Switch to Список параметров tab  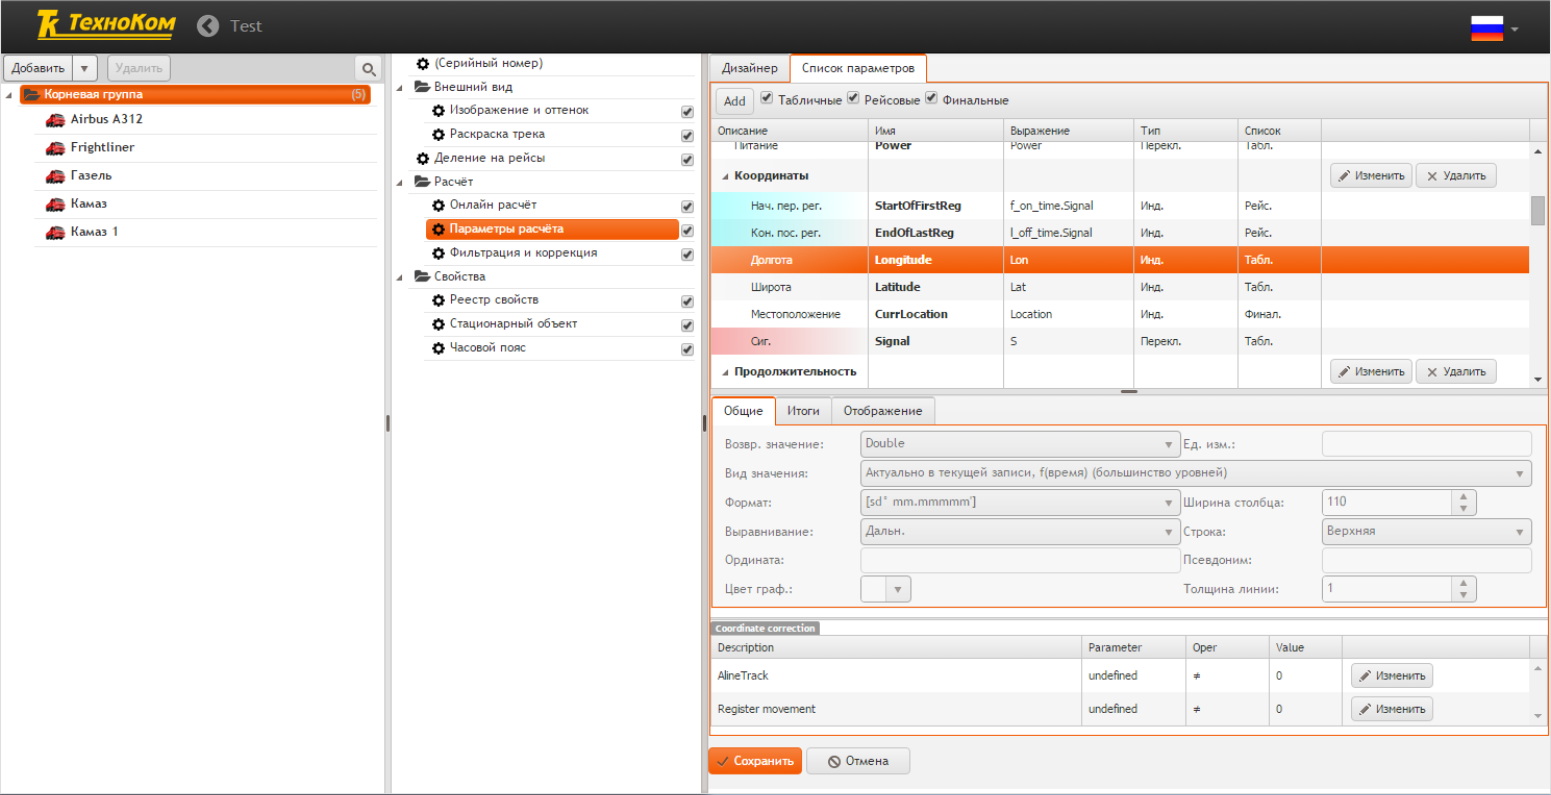coord(858,68)
